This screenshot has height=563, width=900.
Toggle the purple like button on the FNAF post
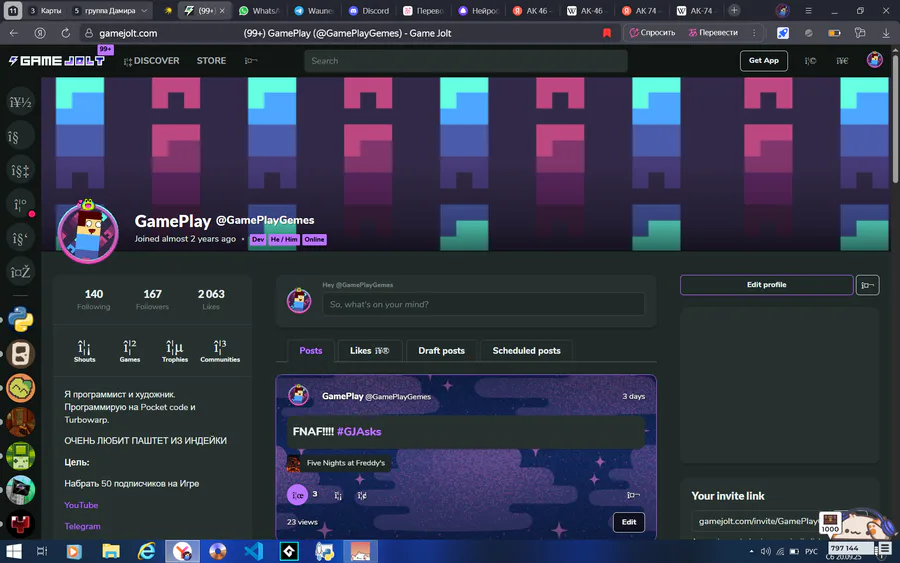pyautogui.click(x=297, y=495)
